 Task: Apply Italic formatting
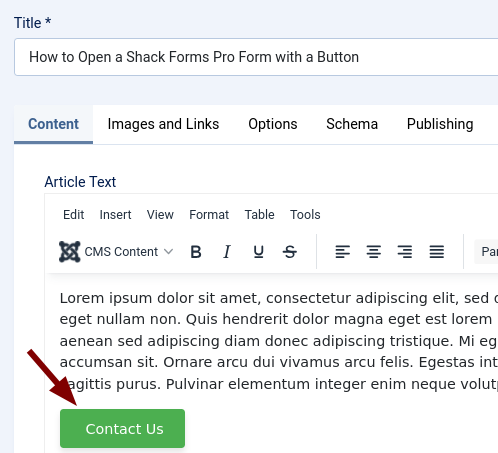[227, 252]
